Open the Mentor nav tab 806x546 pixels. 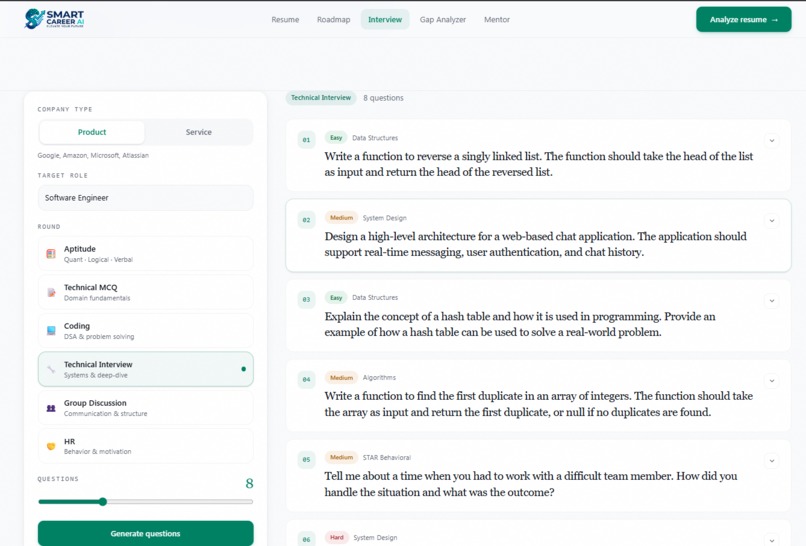pyautogui.click(x=497, y=20)
